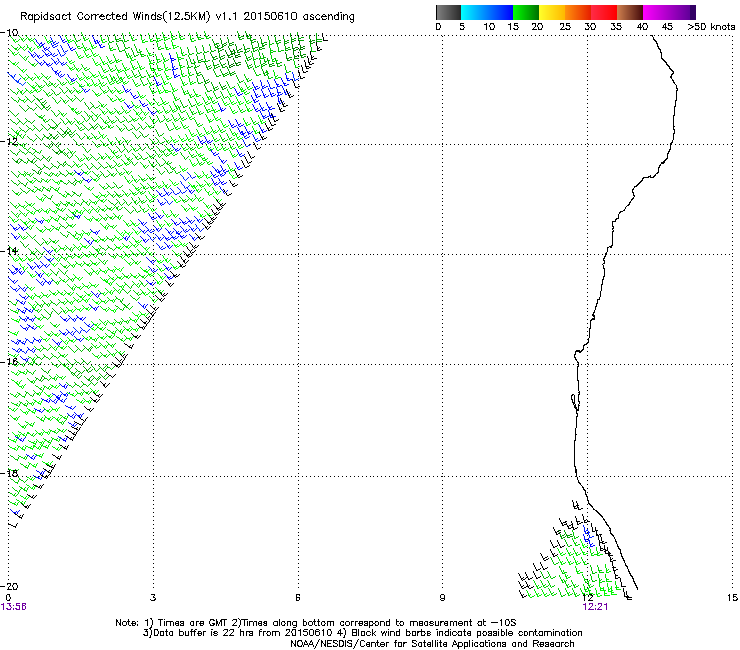The width and height of the screenshot is (740, 650).
Task: Click the '-12' latitude axis label
Action: (x=9, y=141)
